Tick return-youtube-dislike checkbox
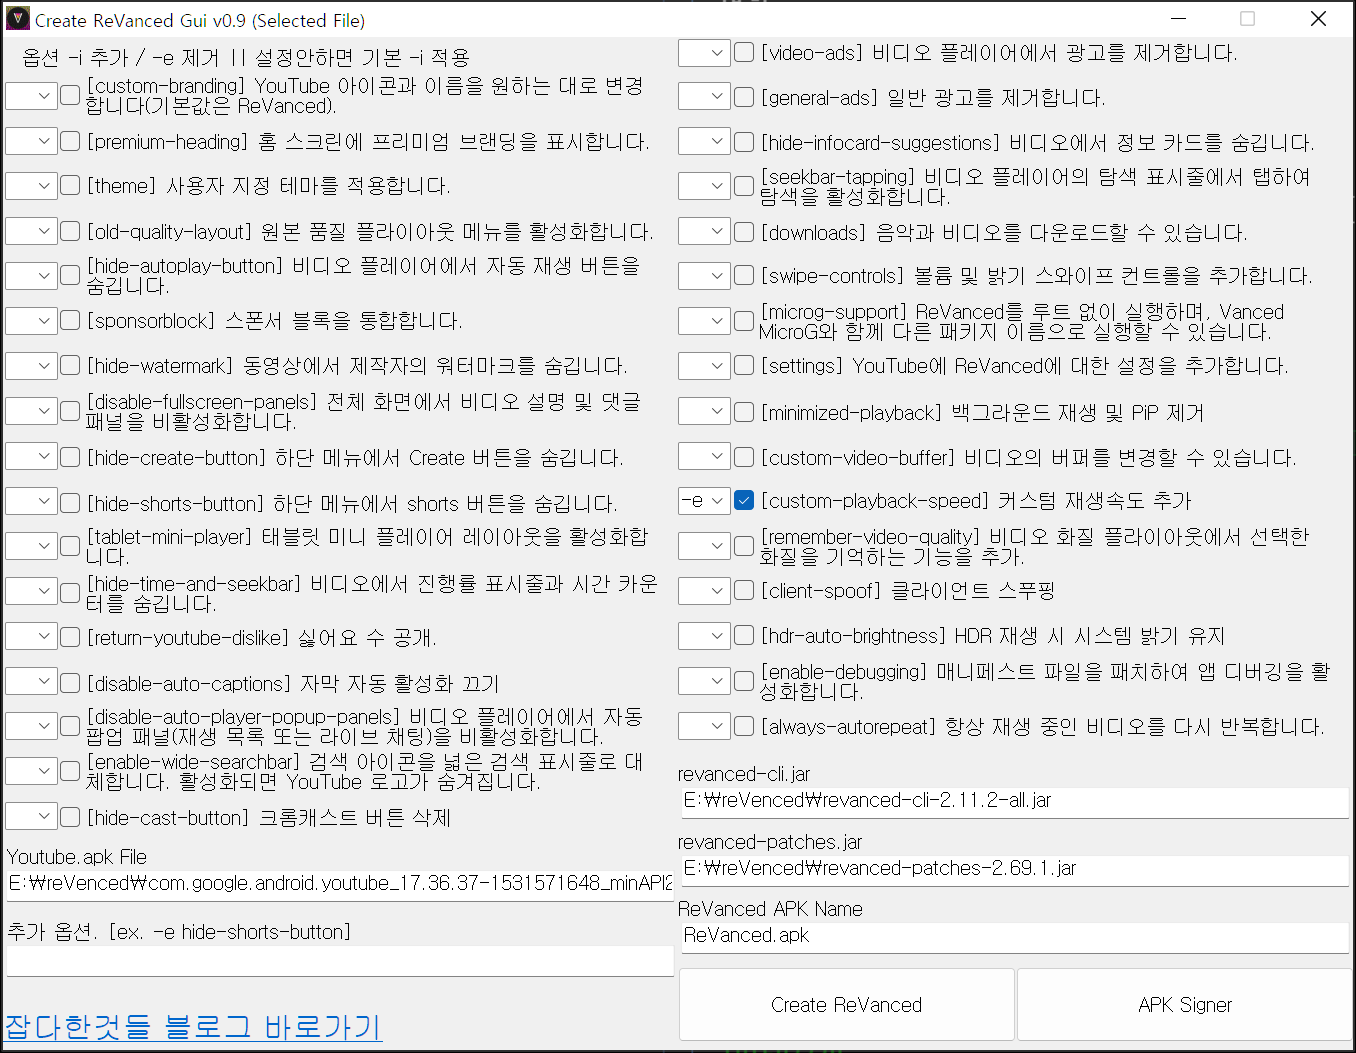1356x1053 pixels. coord(70,637)
